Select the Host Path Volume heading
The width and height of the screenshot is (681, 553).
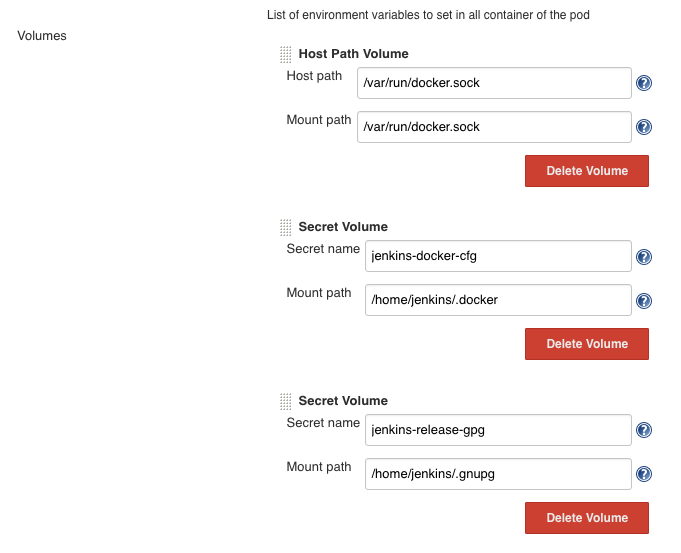(x=354, y=53)
